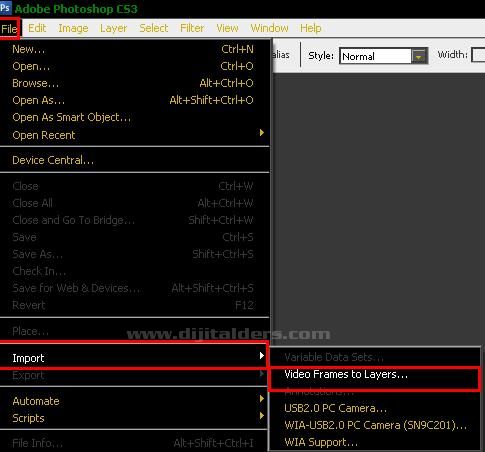Select WIA Support... entry
485x452 pixels.
coord(374,442)
